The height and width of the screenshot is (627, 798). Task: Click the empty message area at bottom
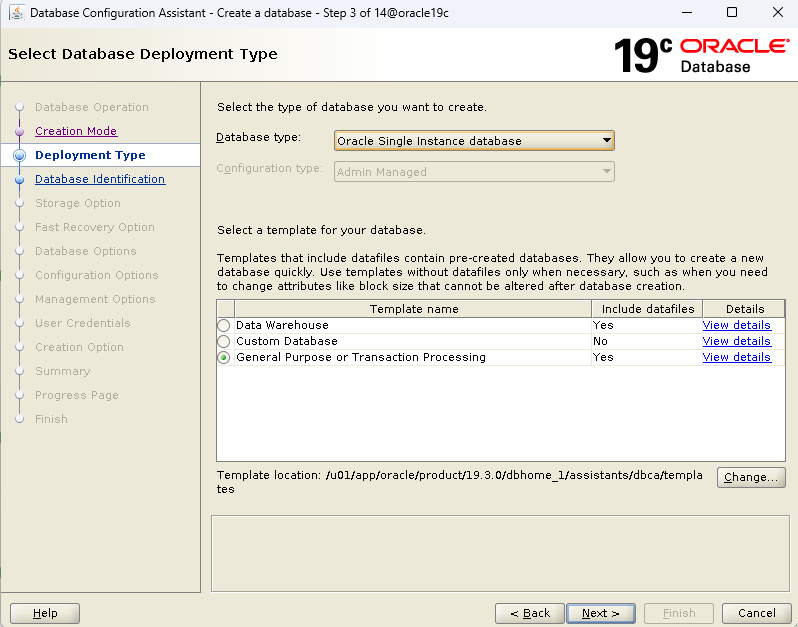[500, 554]
